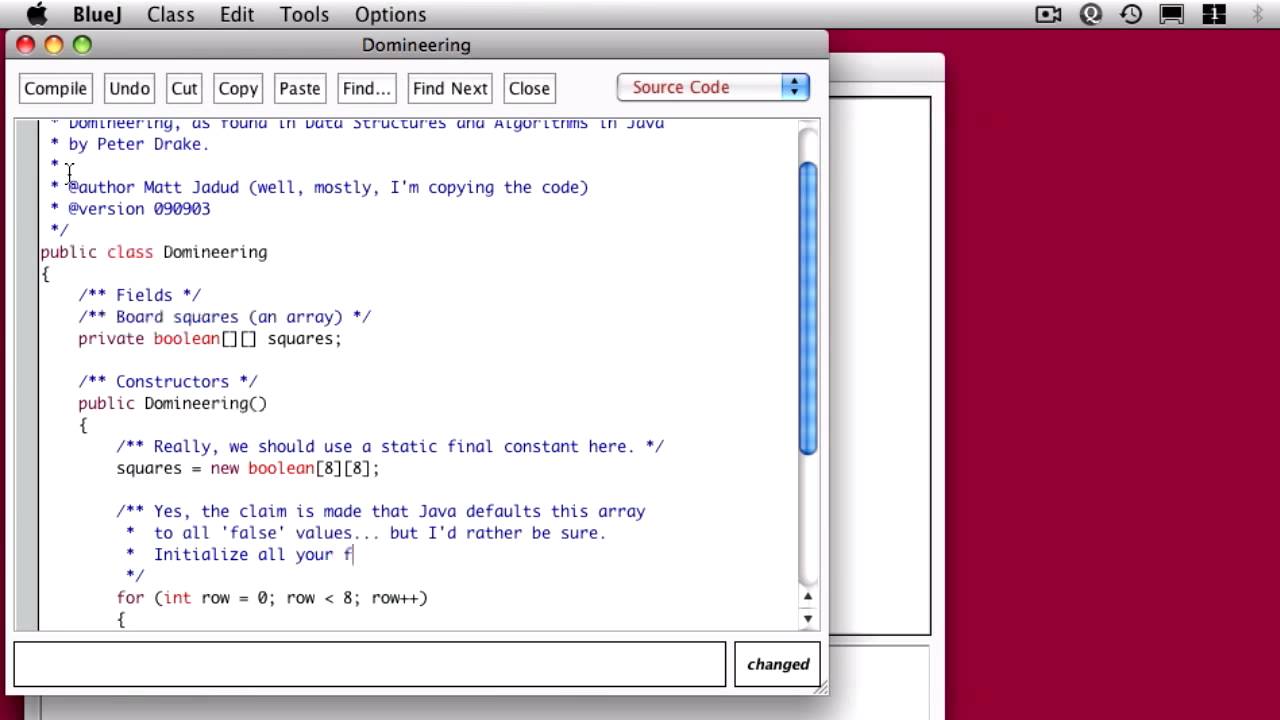Screen dimensions: 1280x720
Task: Click the display menu bar icon
Action: click(1172, 14)
